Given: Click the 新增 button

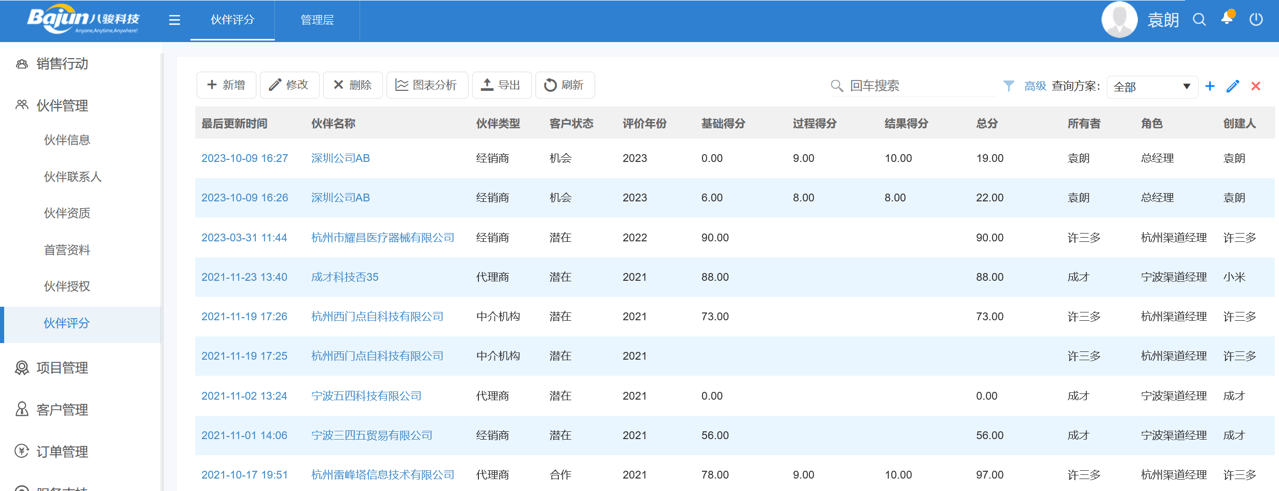Looking at the screenshot, I should pos(226,85).
